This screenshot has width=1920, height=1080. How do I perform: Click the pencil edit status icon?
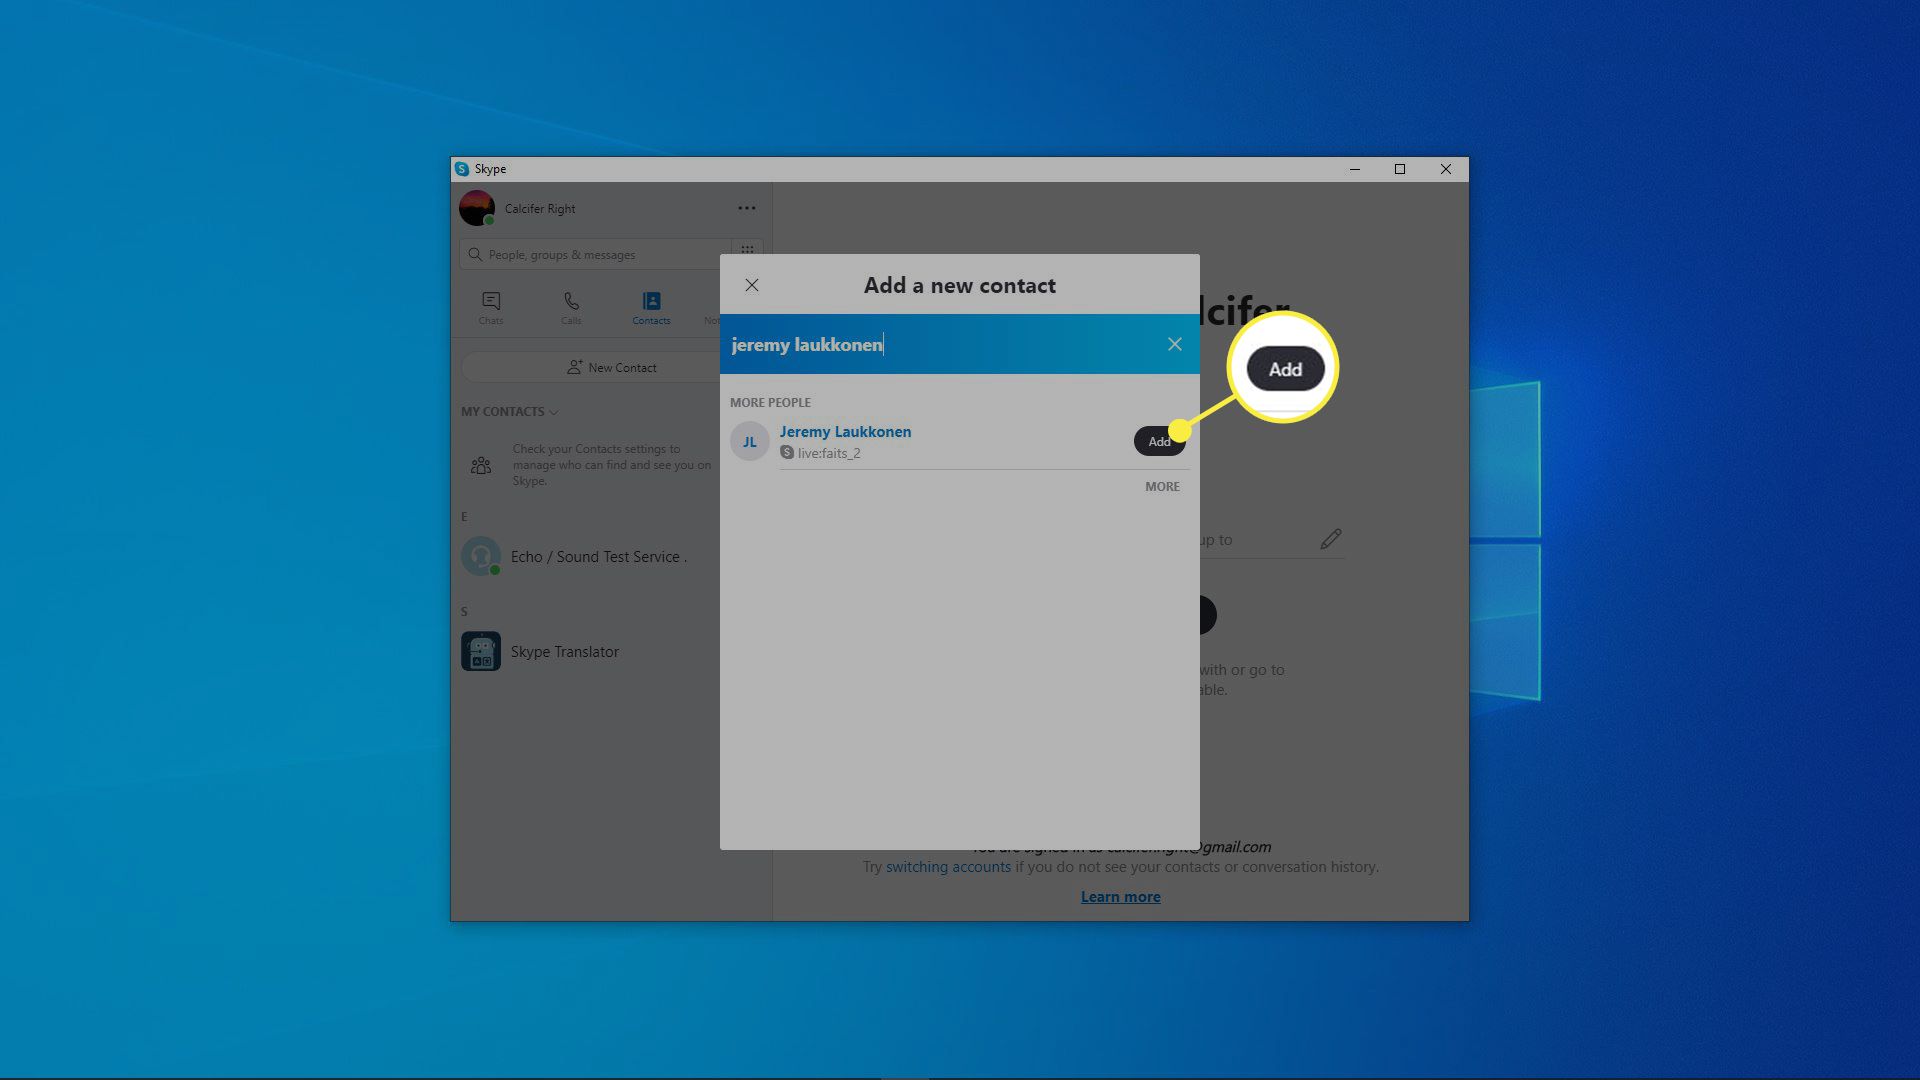1330,539
